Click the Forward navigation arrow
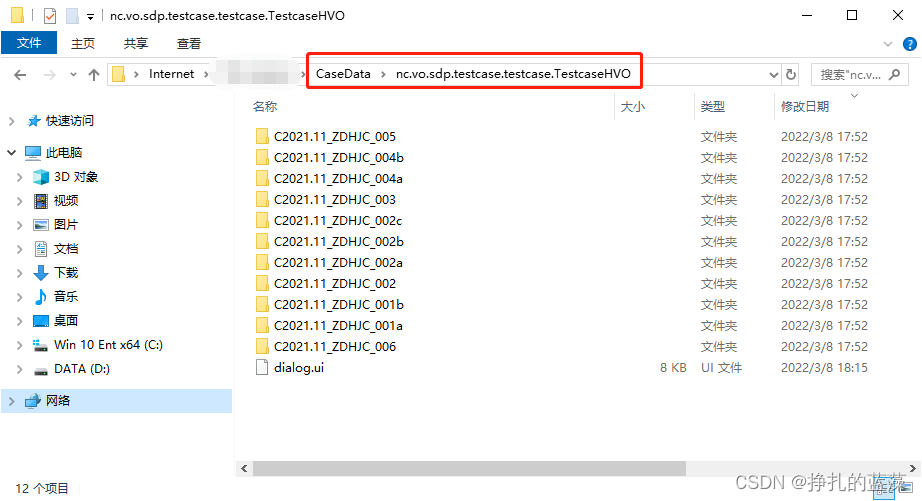The width and height of the screenshot is (922, 501). (x=50, y=75)
